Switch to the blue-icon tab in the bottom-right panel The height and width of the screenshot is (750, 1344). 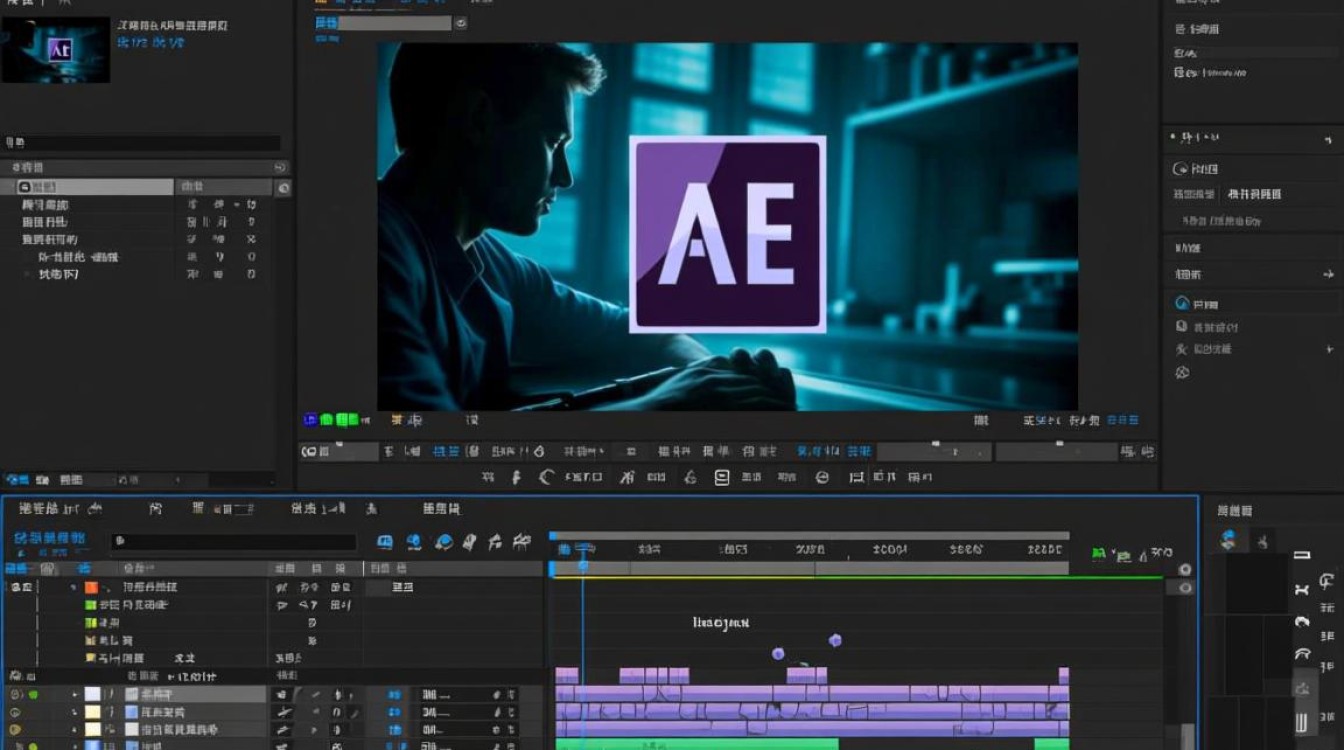click(1229, 540)
